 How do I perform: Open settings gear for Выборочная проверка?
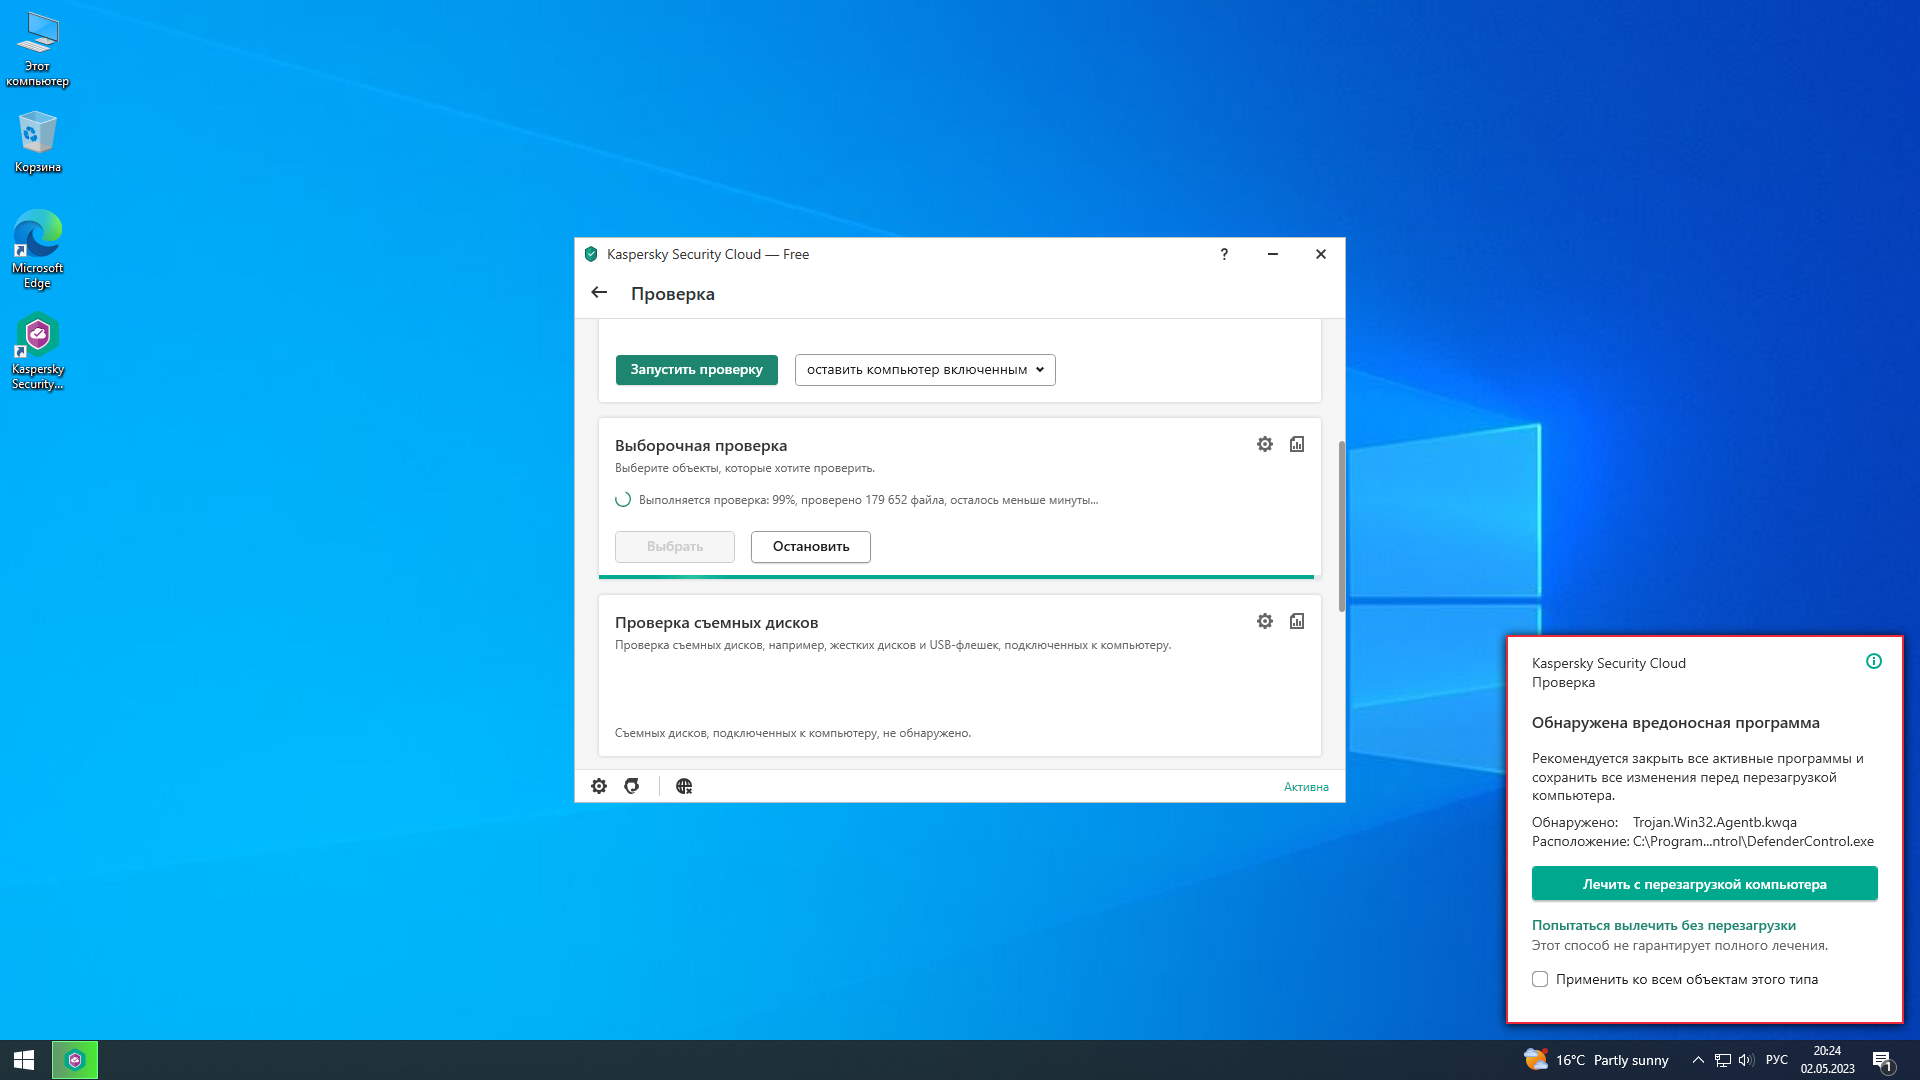[x=1265, y=444]
